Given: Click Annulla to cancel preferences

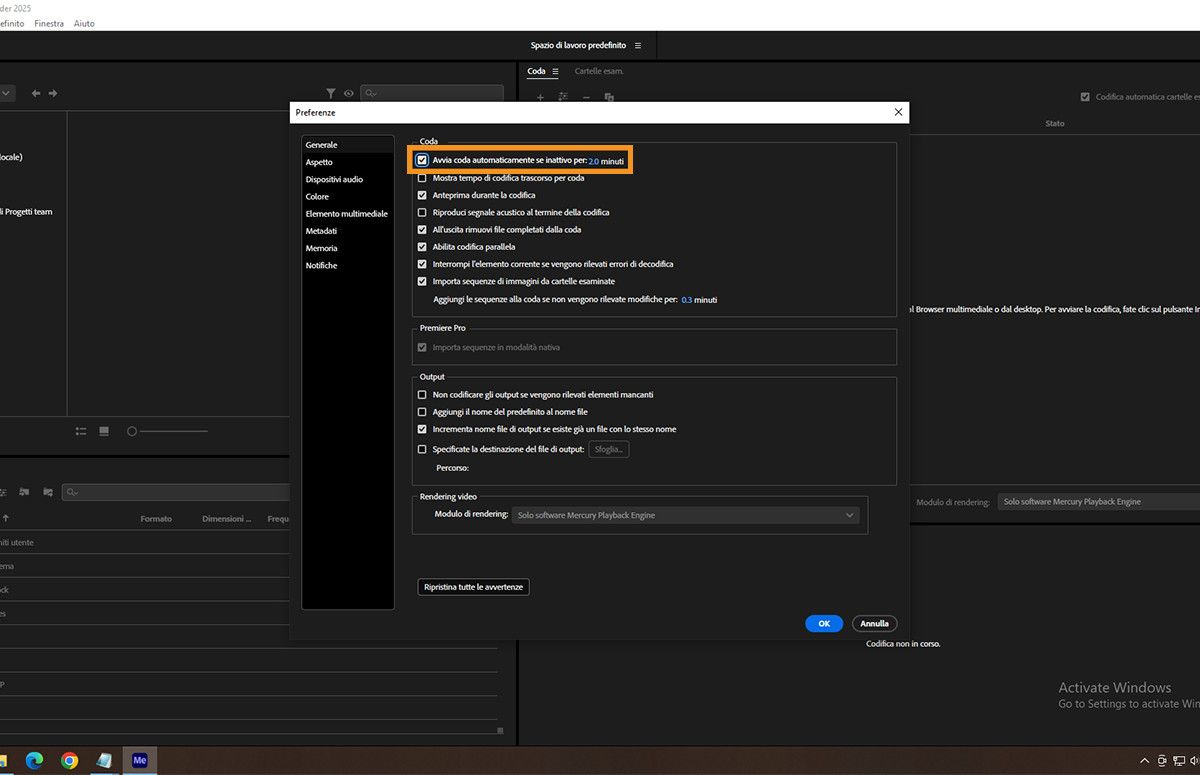Looking at the screenshot, I should (x=875, y=623).
